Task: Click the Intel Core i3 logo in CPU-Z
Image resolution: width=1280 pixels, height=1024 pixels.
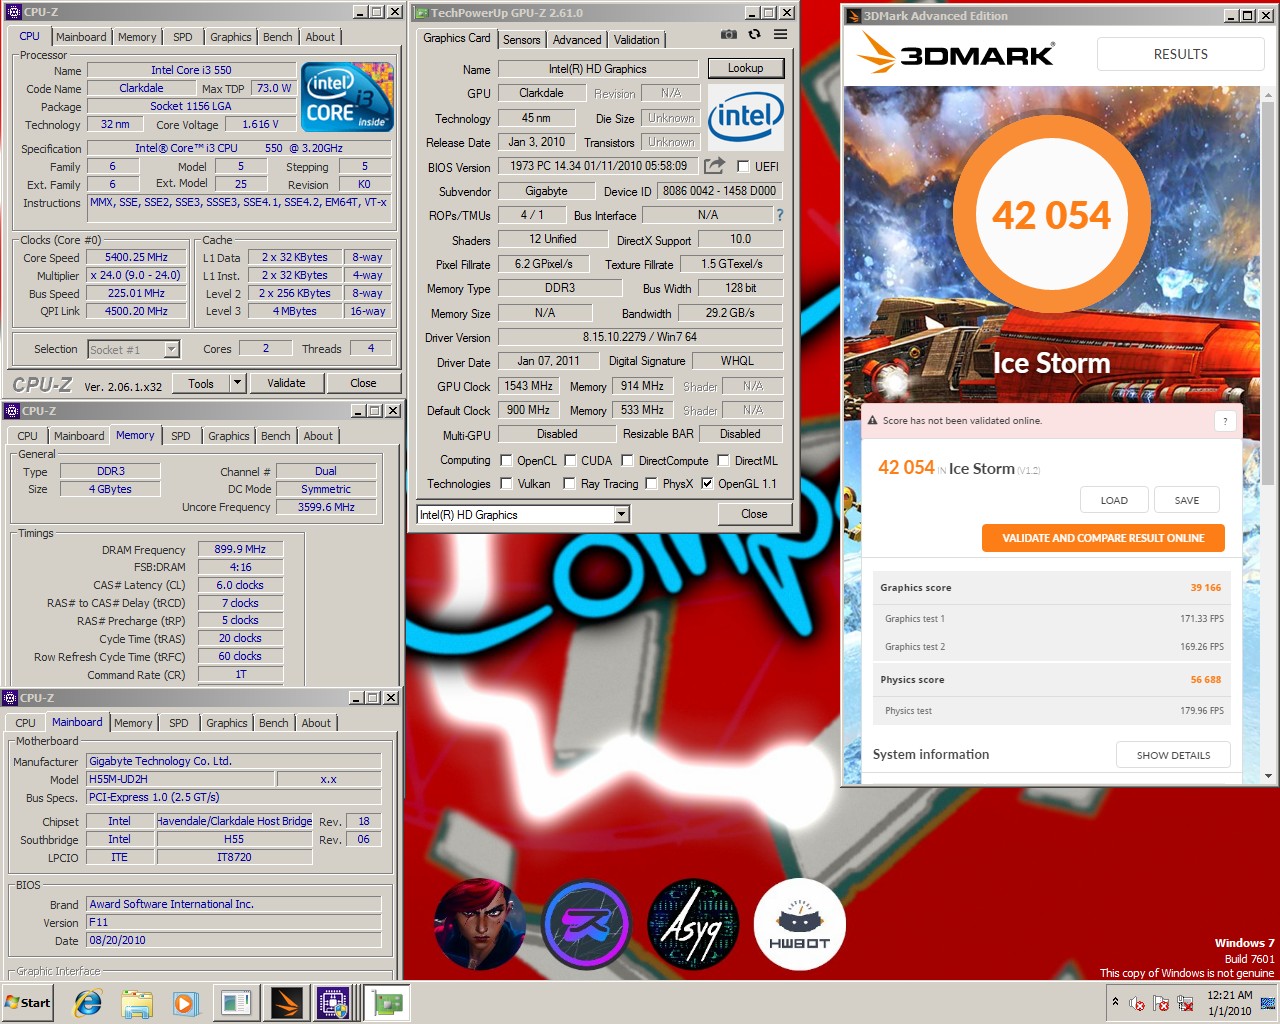Action: 347,97
